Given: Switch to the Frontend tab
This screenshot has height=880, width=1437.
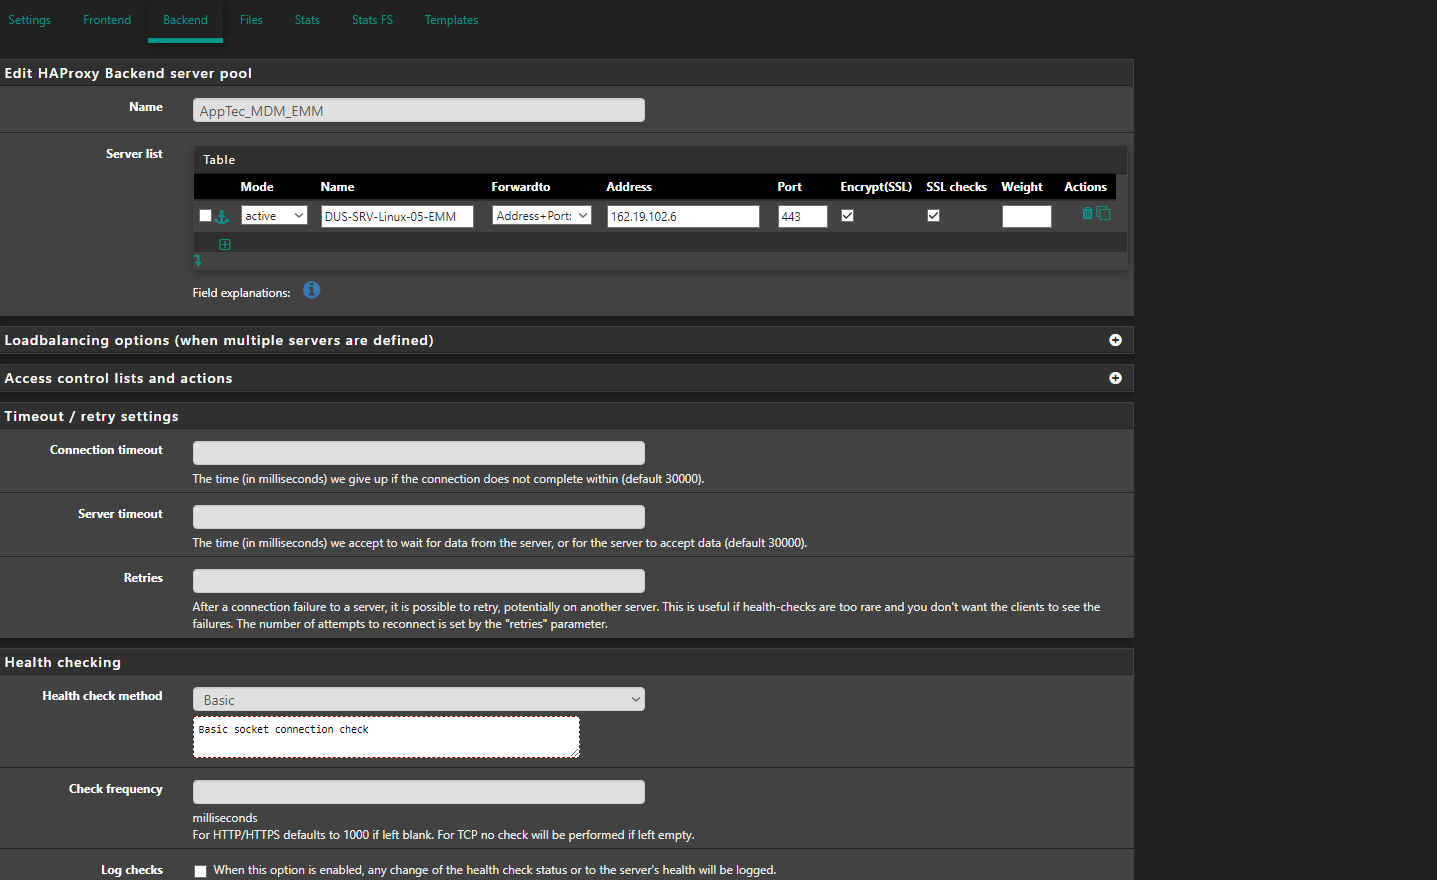Looking at the screenshot, I should (107, 20).
